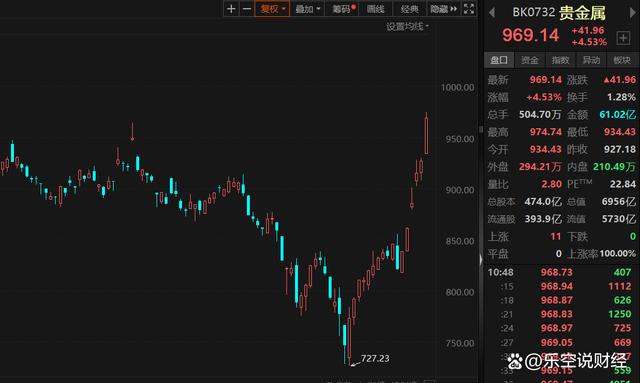Screen dimensions: 640x383
Task: Click 隐藏 to hide side panel
Action: click(x=443, y=9)
